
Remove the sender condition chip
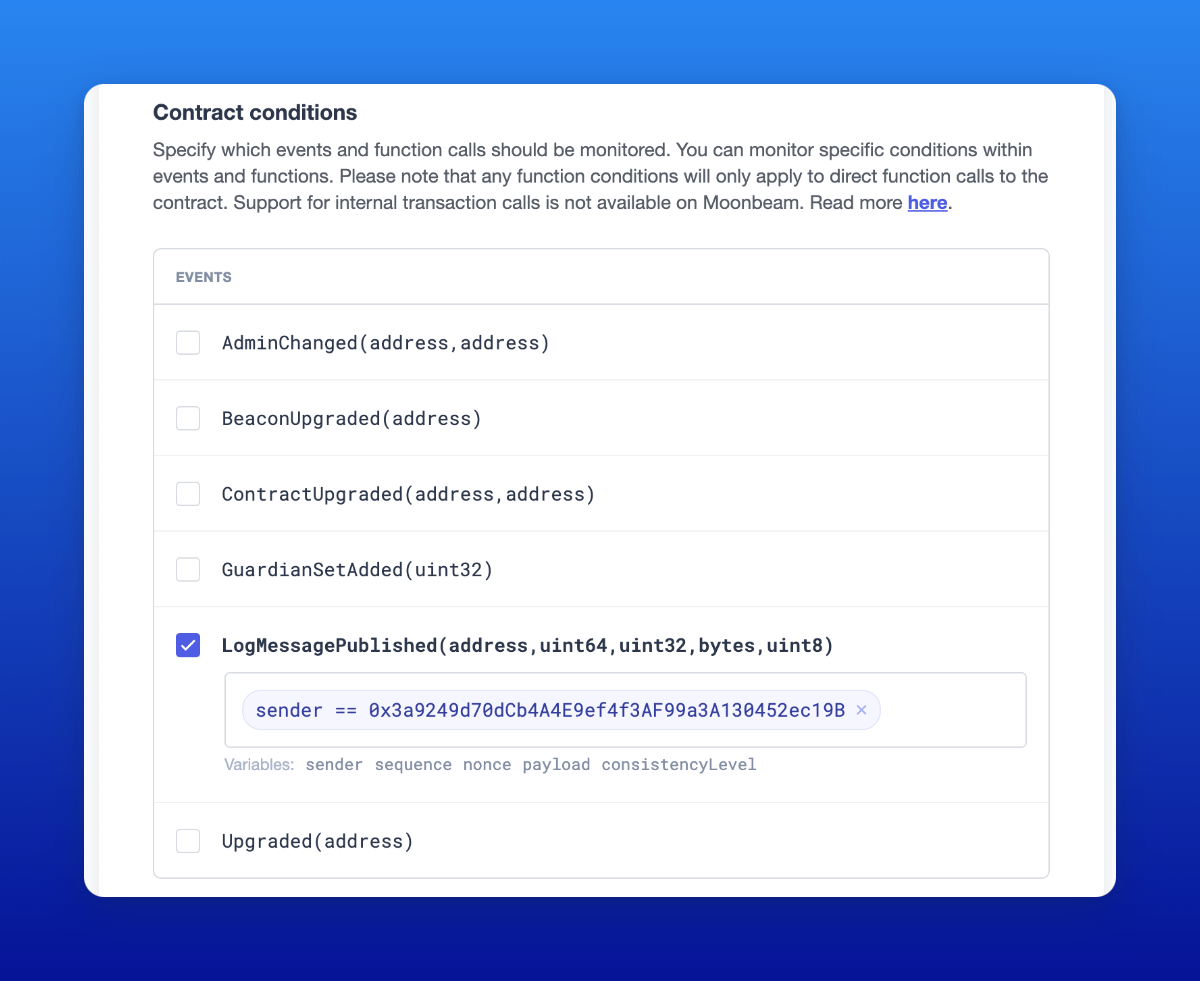click(862, 711)
